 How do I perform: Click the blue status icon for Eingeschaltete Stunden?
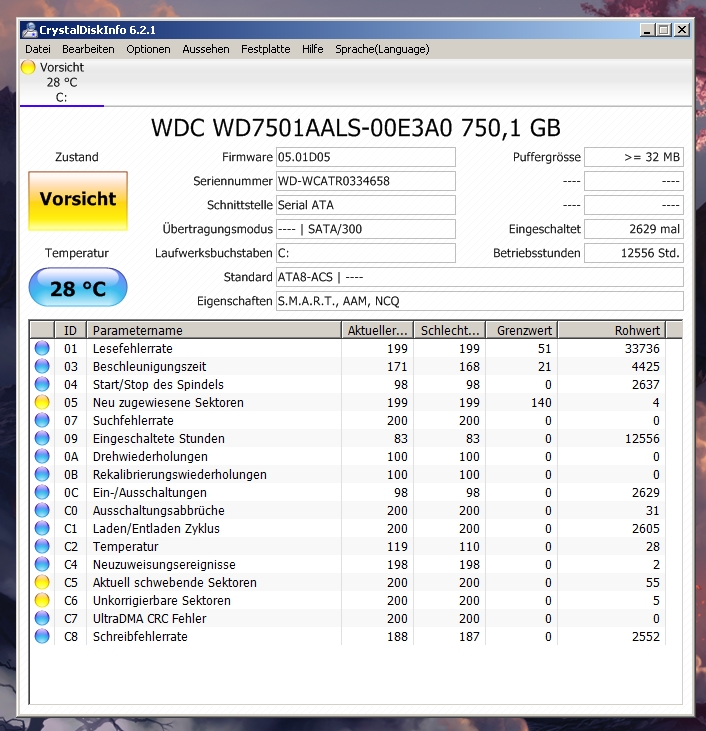tap(42, 438)
